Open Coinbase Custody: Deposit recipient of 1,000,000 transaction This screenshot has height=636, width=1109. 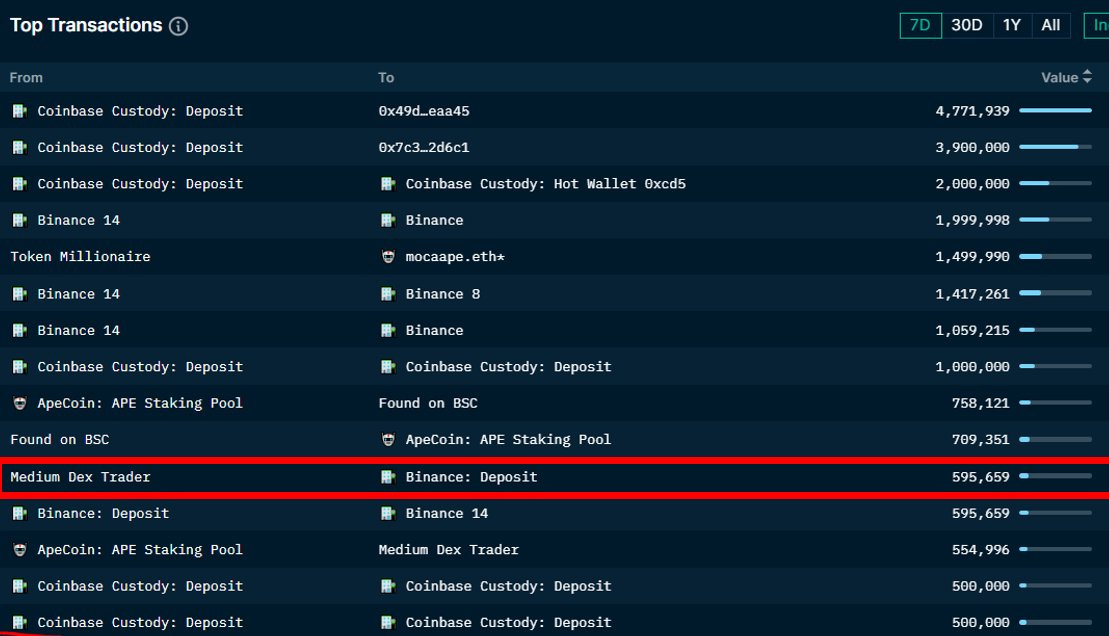(508, 366)
